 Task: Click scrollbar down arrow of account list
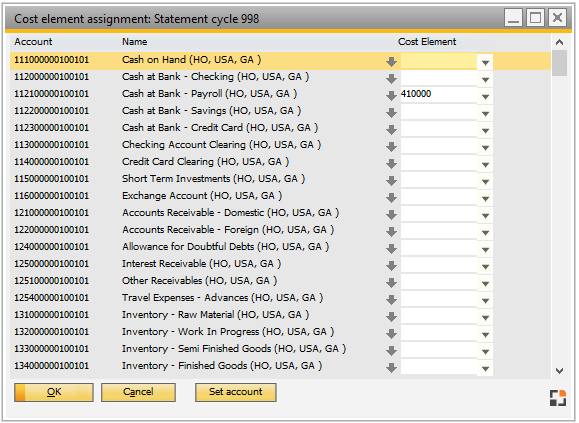[x=559, y=371]
